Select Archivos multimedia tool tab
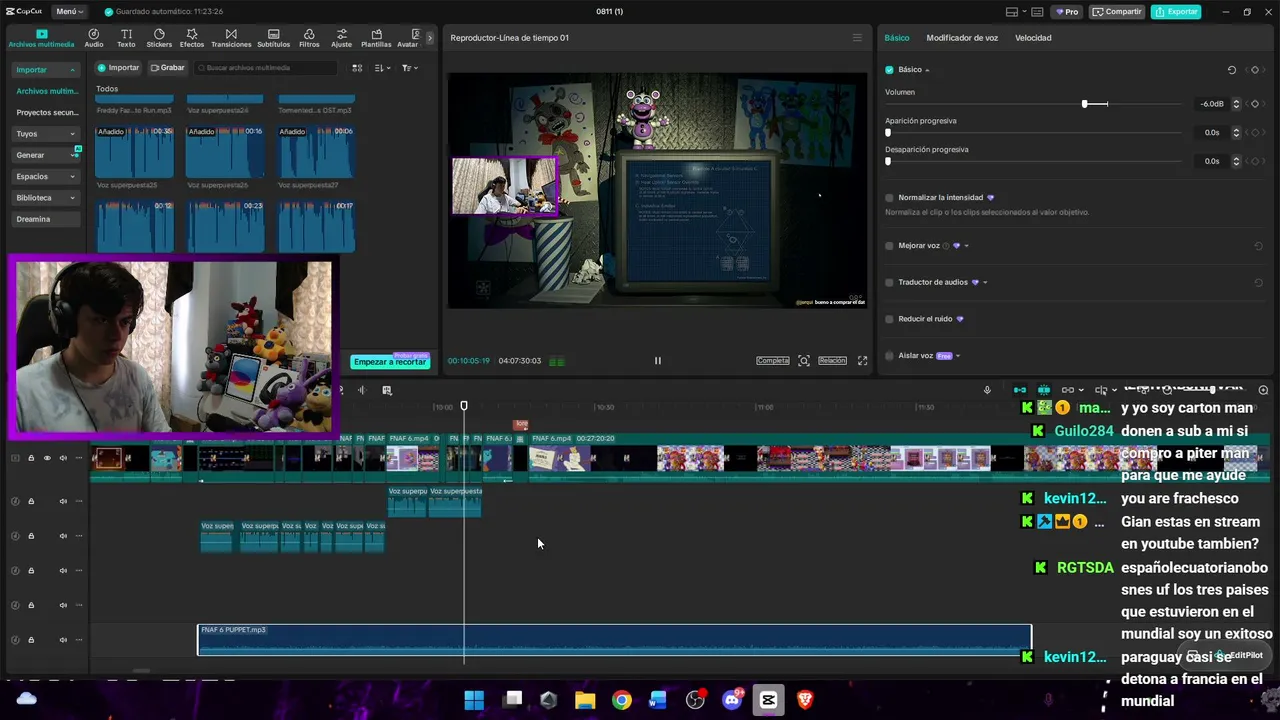 [41, 38]
